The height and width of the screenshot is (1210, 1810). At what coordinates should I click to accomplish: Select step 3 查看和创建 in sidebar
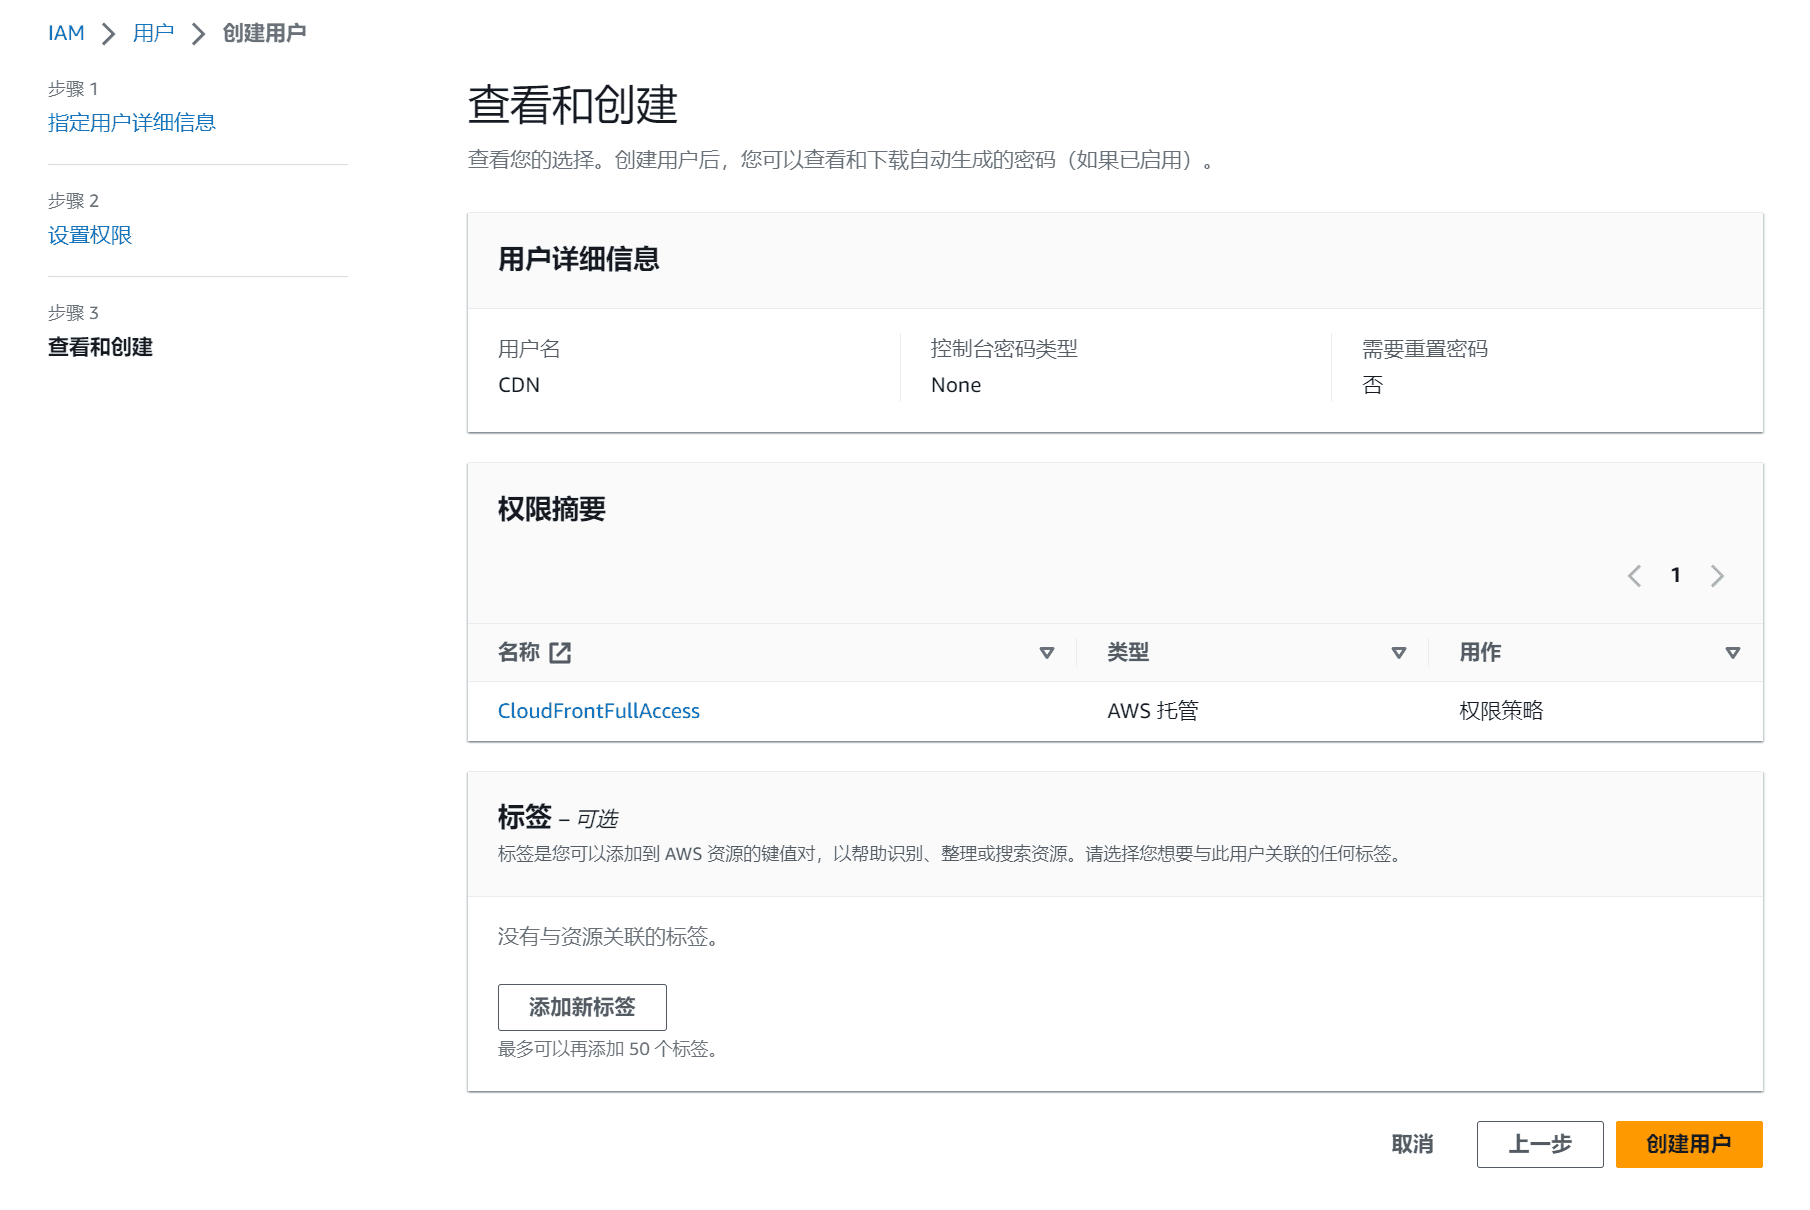(99, 347)
